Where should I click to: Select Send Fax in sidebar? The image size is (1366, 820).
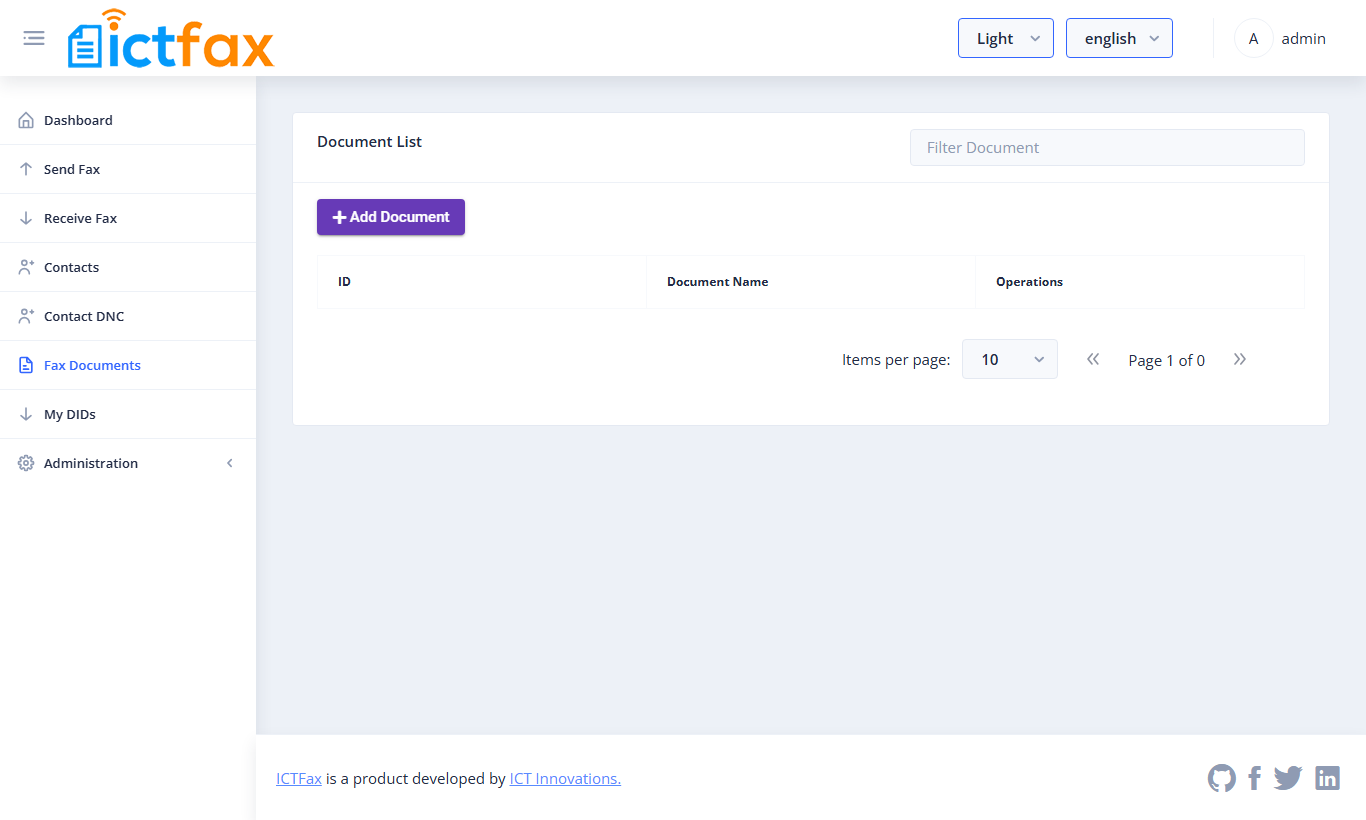(128, 169)
